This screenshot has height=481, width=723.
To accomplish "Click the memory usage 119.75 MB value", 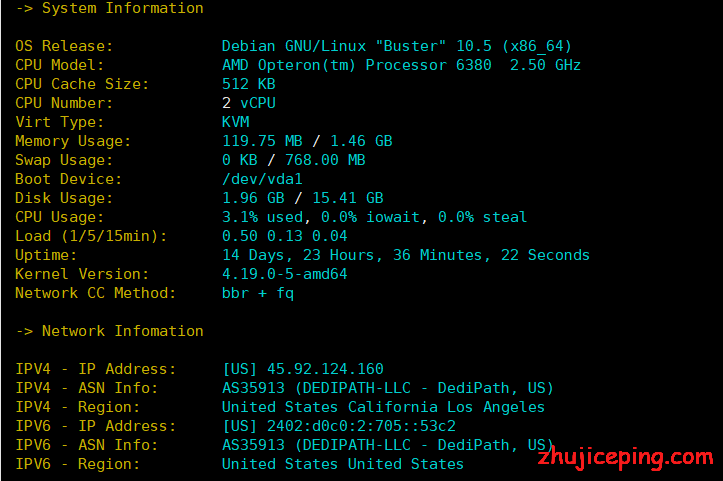I will (262, 141).
